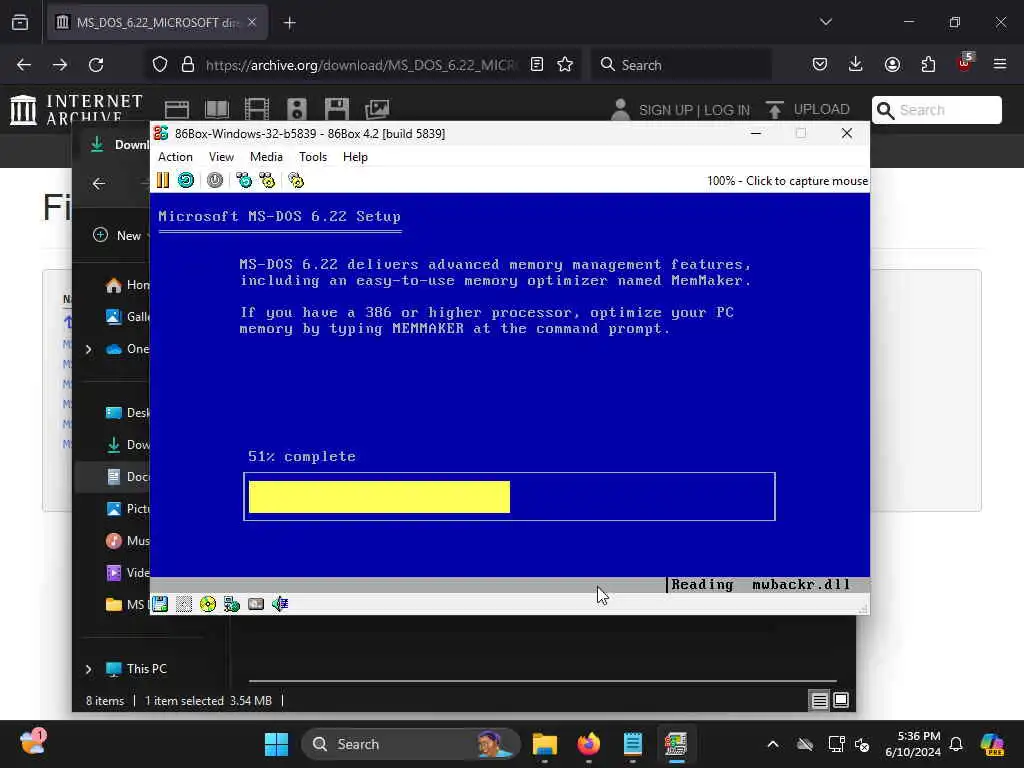1024x768 pixels.
Task: Send Ctrl+Alt+Del via teal keyboard icon
Action: [x=244, y=180]
